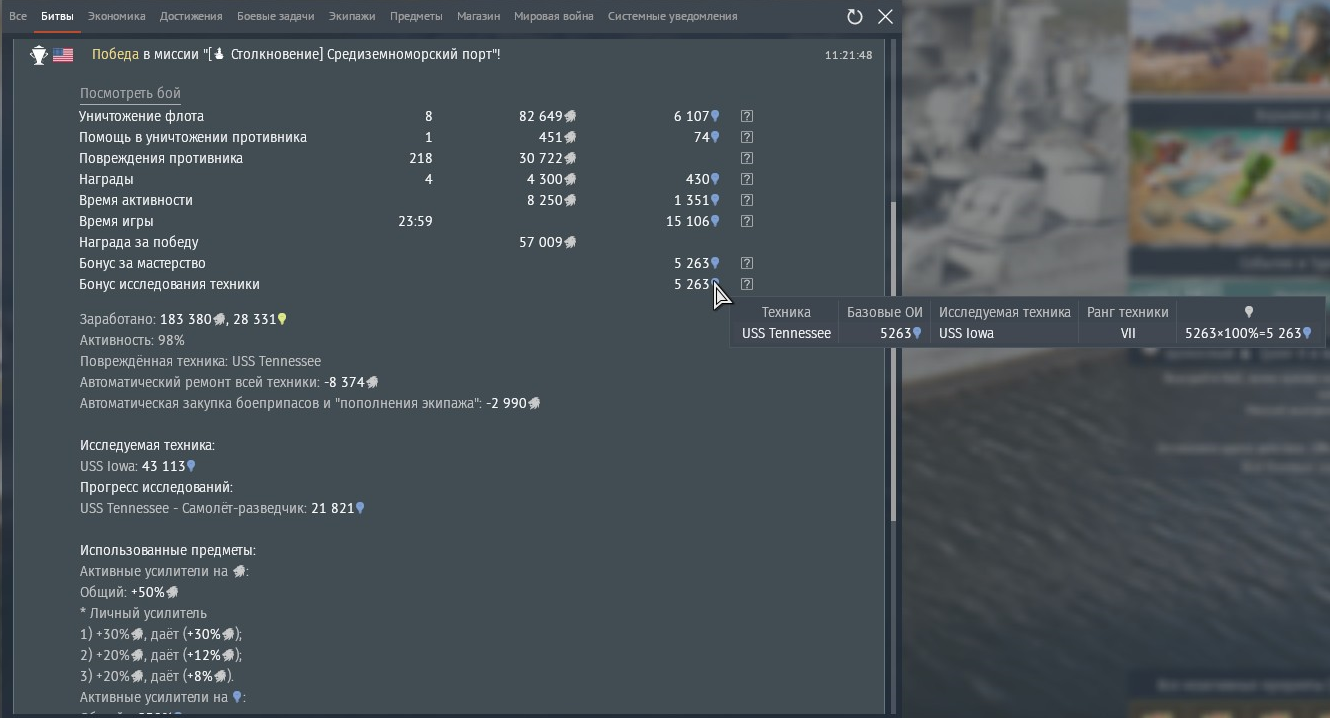Click help icon for Время игры row
Image resolution: width=1330 pixels, height=718 pixels.
(x=746, y=221)
